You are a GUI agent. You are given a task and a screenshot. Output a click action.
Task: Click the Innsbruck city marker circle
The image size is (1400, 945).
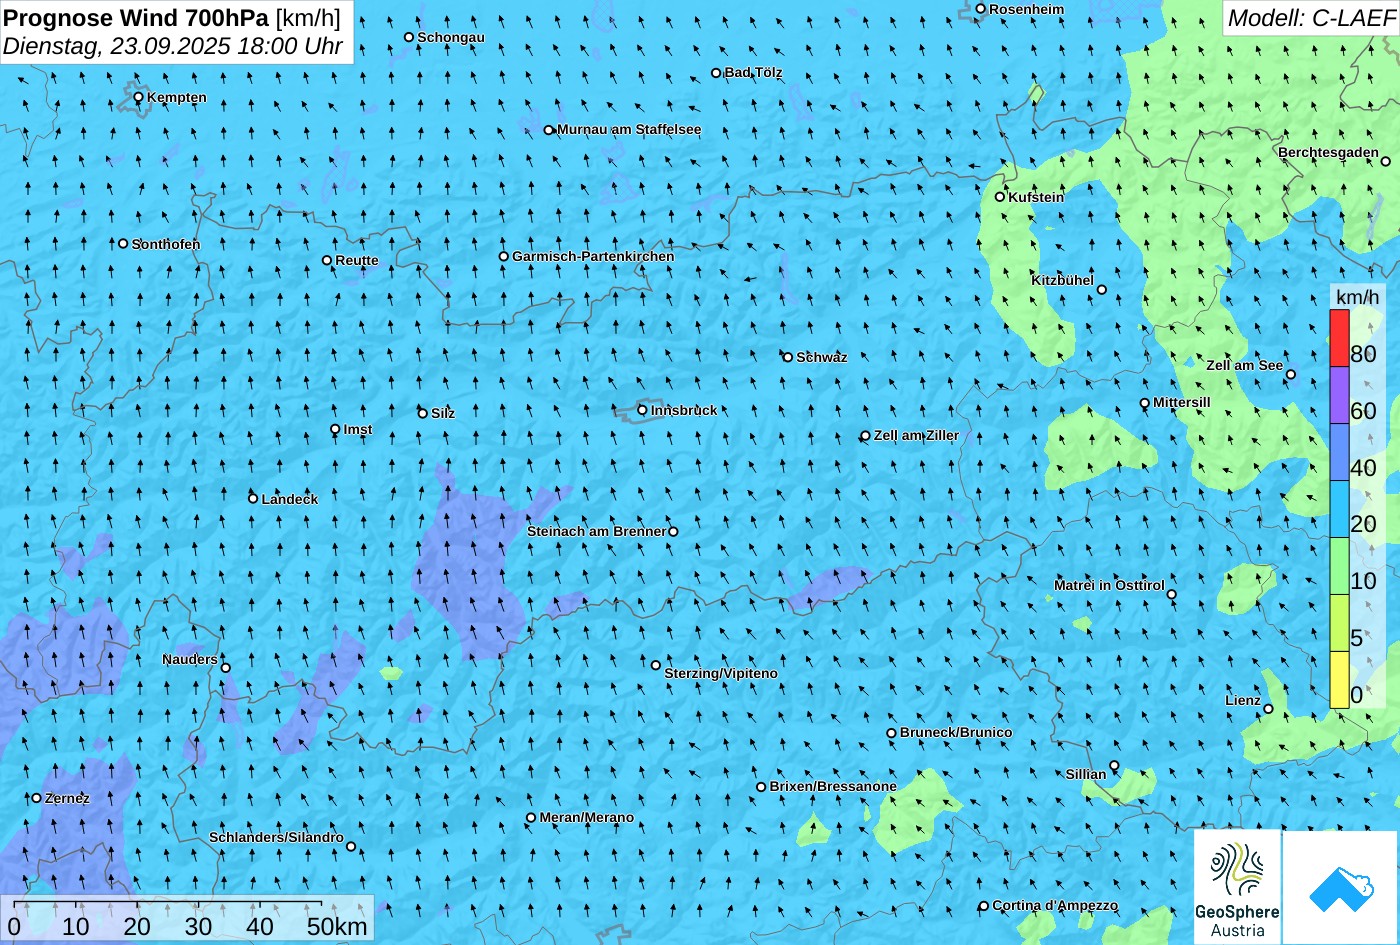642,410
